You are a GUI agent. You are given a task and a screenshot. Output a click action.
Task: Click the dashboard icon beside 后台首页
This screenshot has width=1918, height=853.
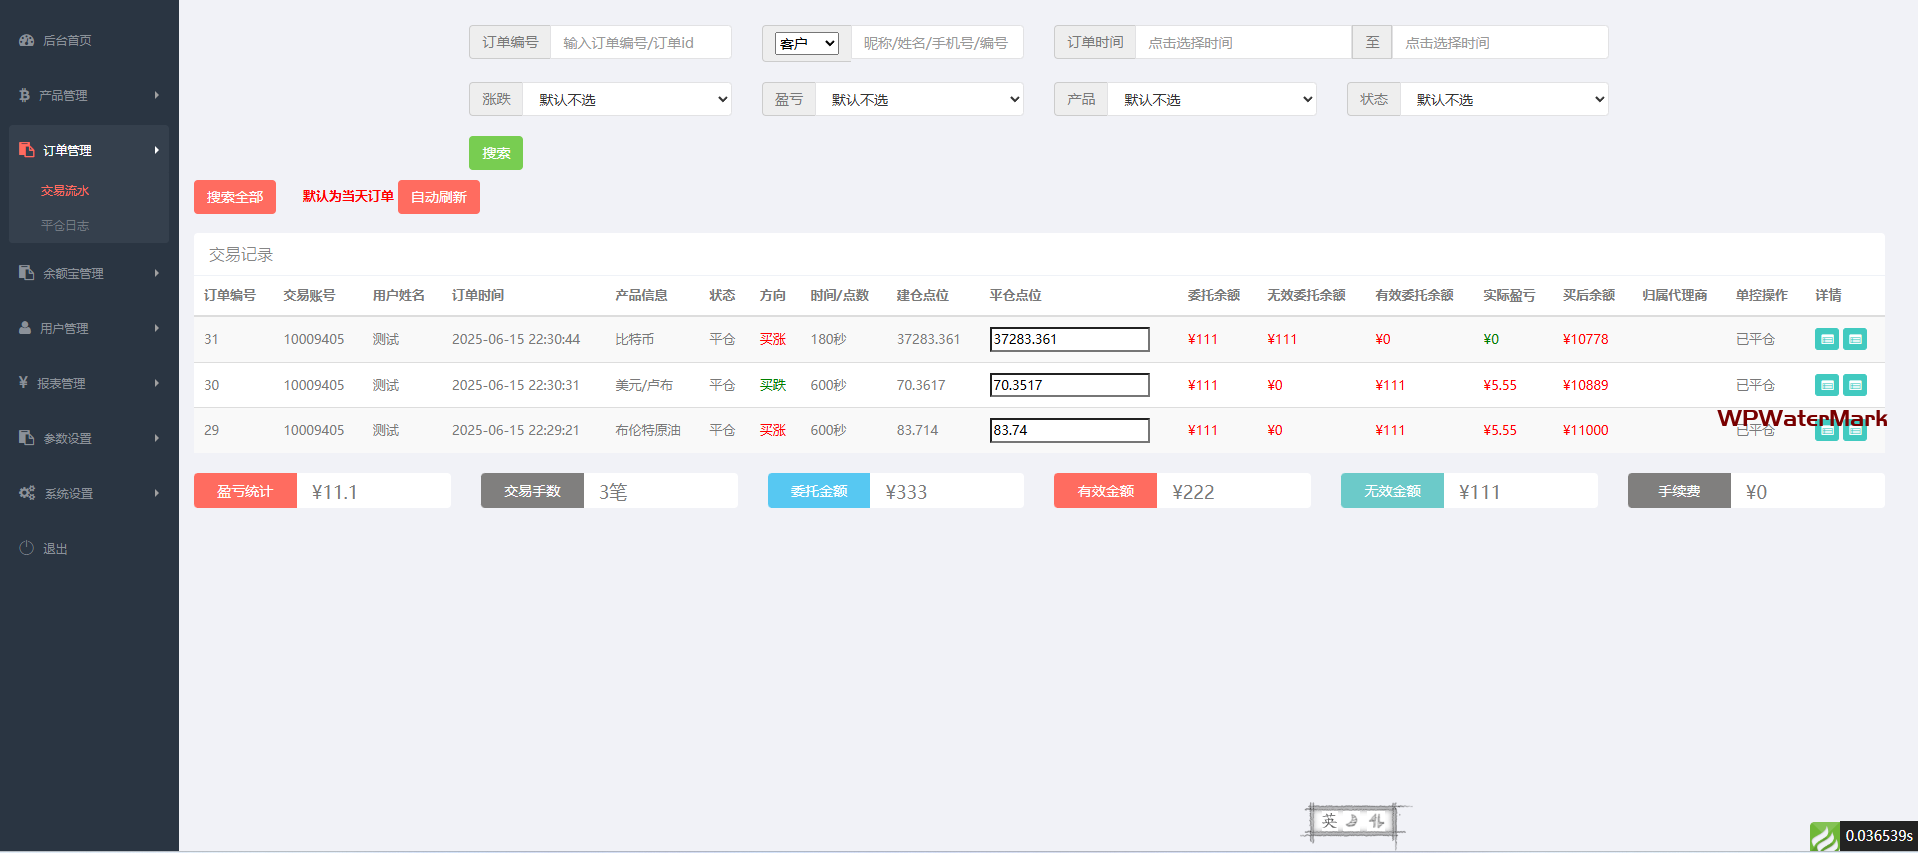click(x=26, y=41)
